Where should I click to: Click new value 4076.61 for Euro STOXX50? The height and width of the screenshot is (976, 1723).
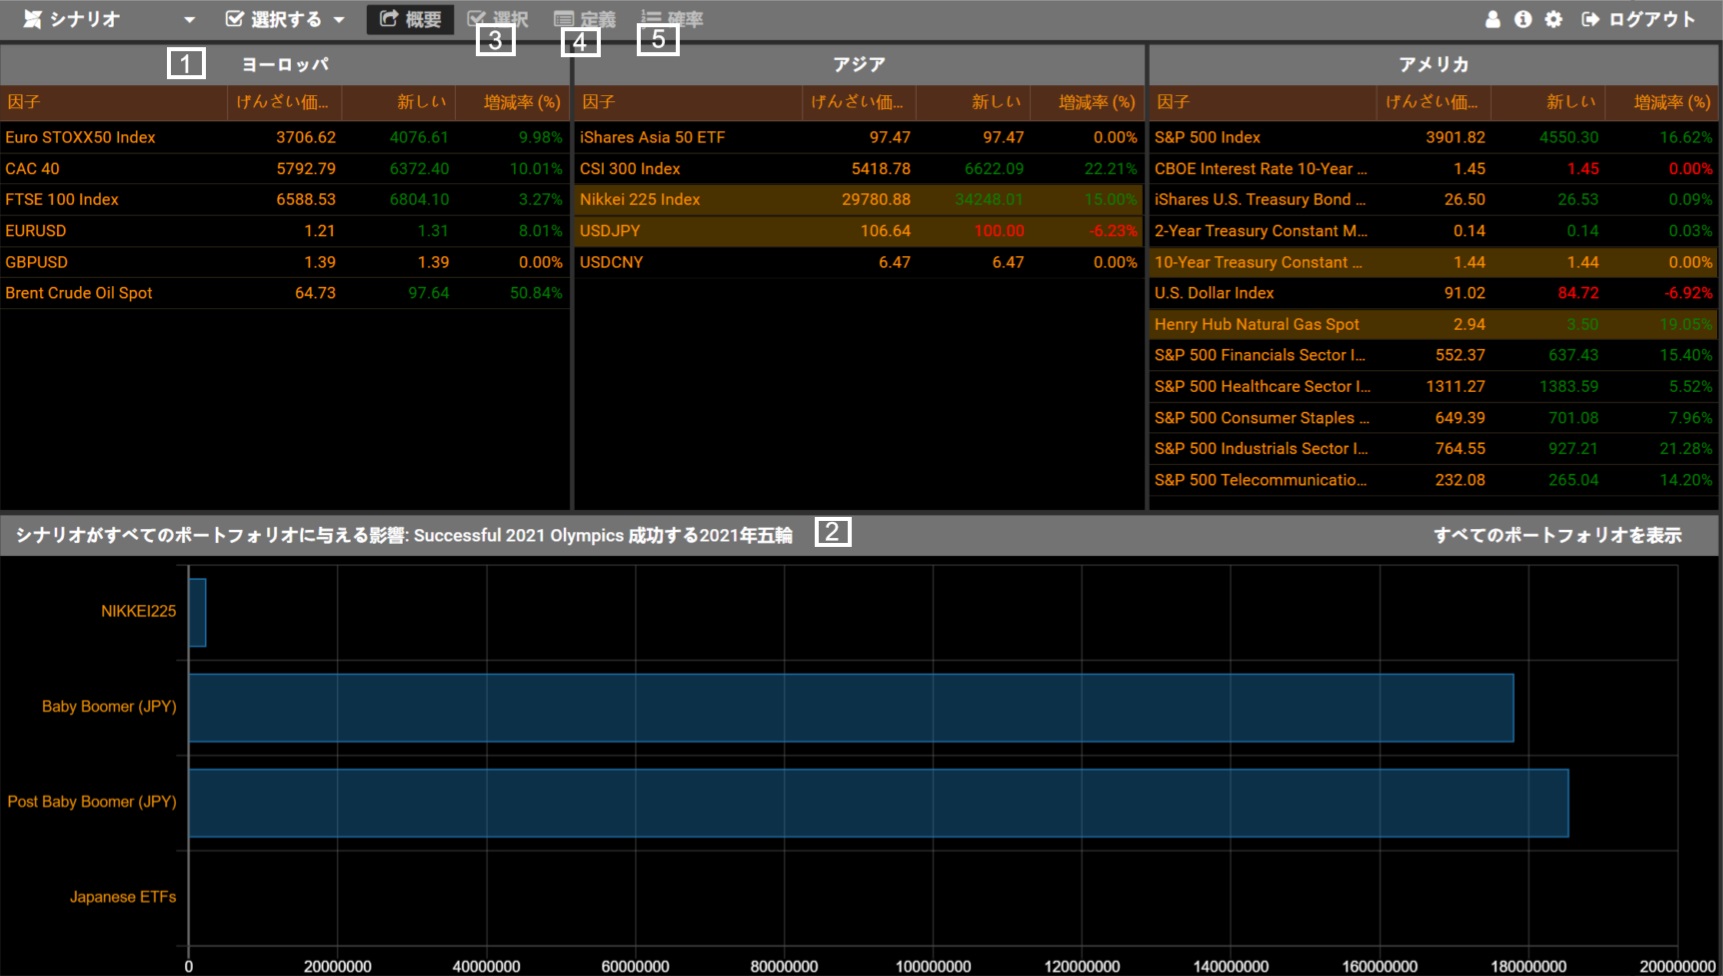(x=419, y=137)
